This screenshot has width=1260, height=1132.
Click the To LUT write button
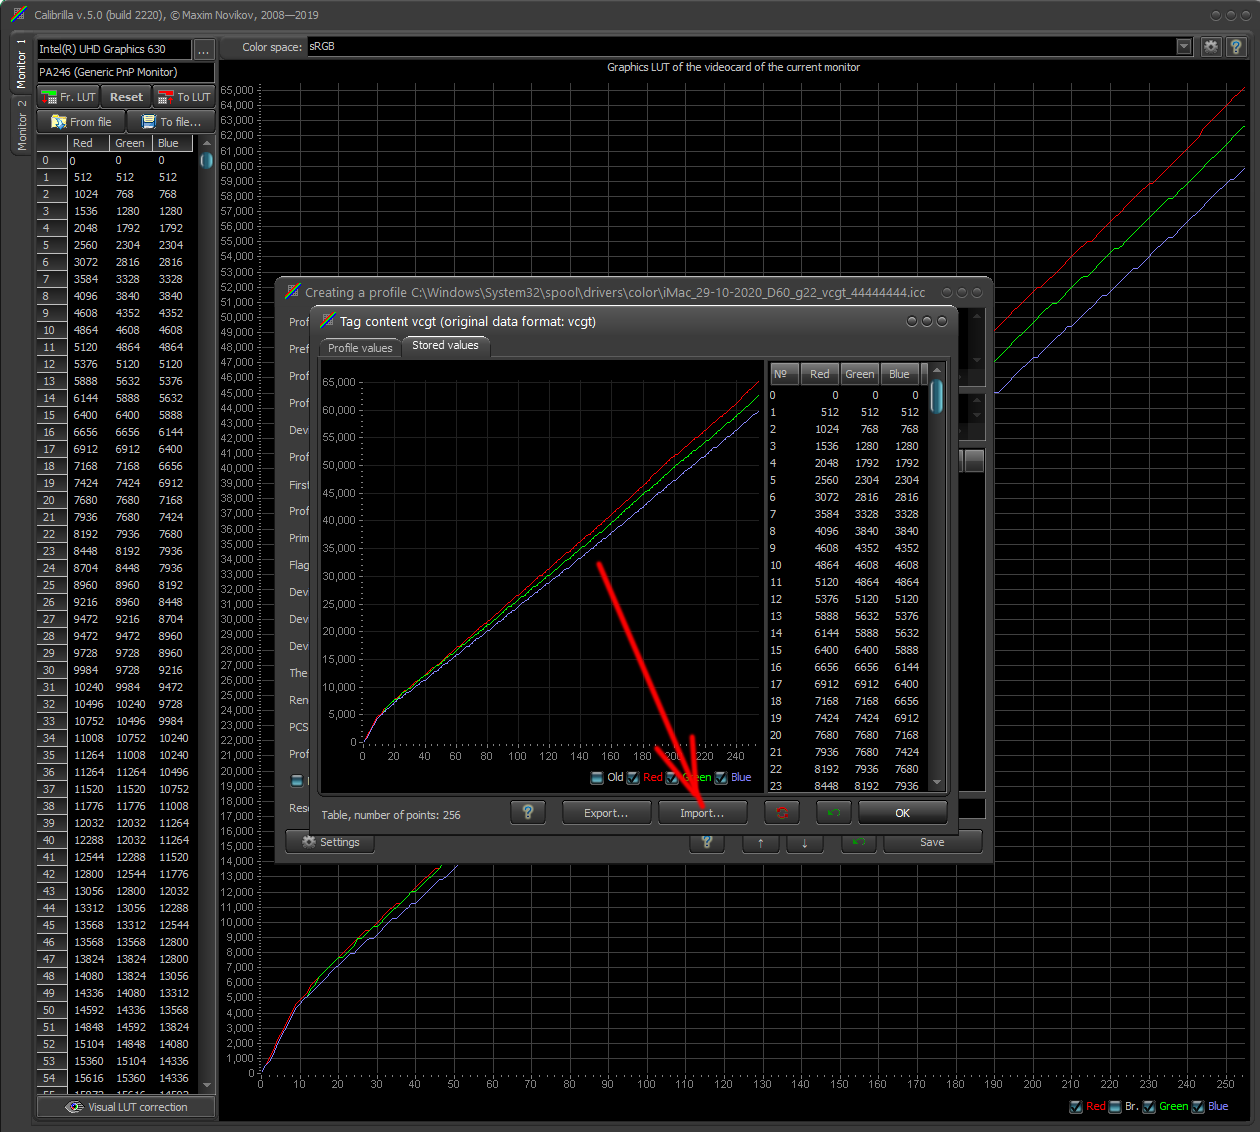[184, 97]
